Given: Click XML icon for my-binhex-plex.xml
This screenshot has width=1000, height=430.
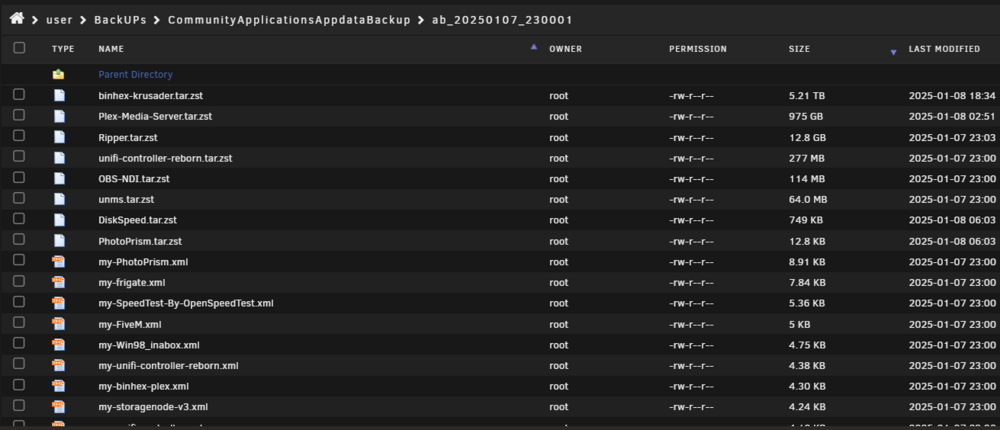Looking at the screenshot, I should pyautogui.click(x=59, y=386).
